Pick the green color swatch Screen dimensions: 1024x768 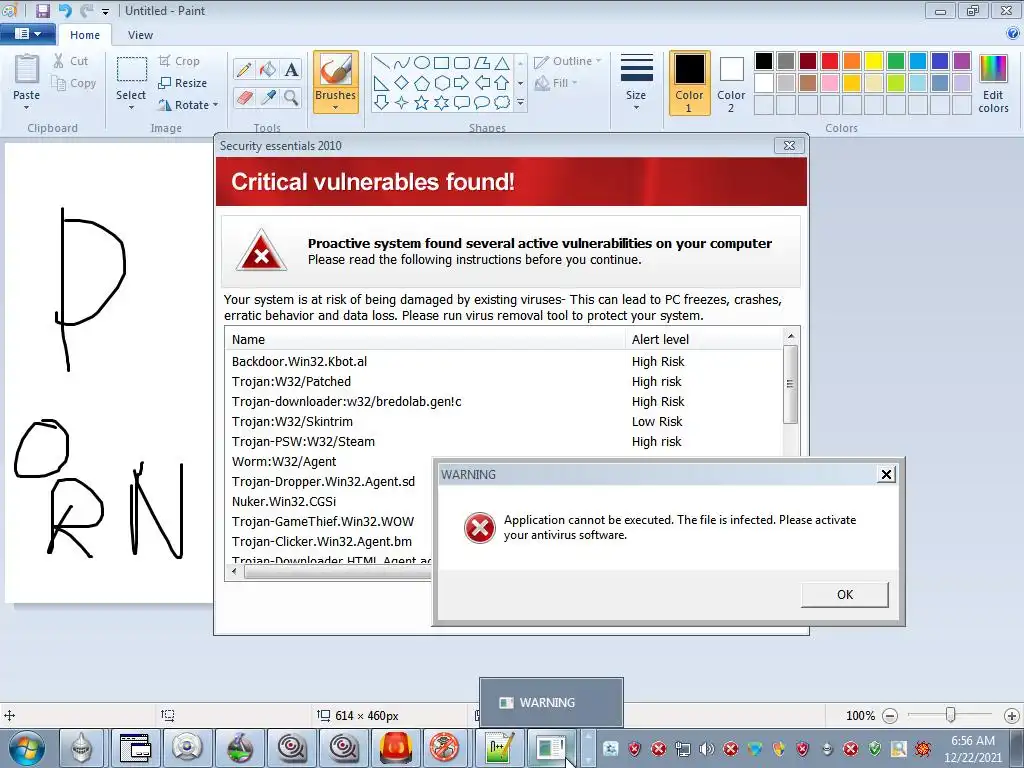896,61
